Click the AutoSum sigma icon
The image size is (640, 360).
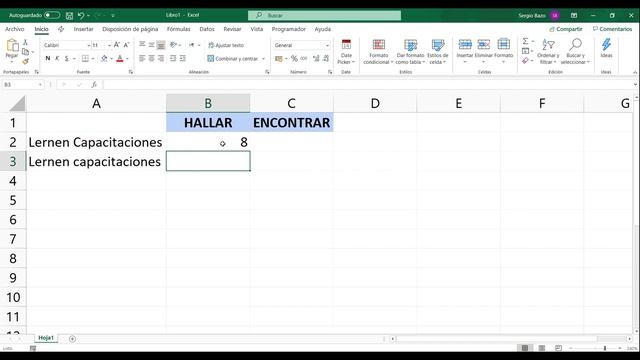pyautogui.click(x=525, y=41)
